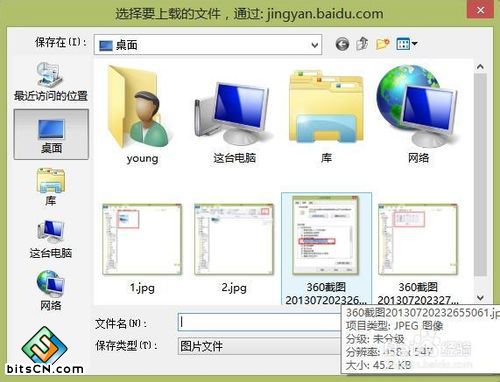Select 库 in the places sidebar
The width and height of the screenshot is (500, 382).
coord(51,187)
